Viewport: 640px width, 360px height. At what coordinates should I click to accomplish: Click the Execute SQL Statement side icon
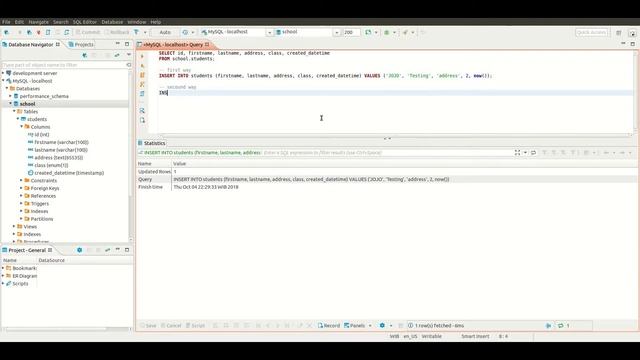click(142, 56)
